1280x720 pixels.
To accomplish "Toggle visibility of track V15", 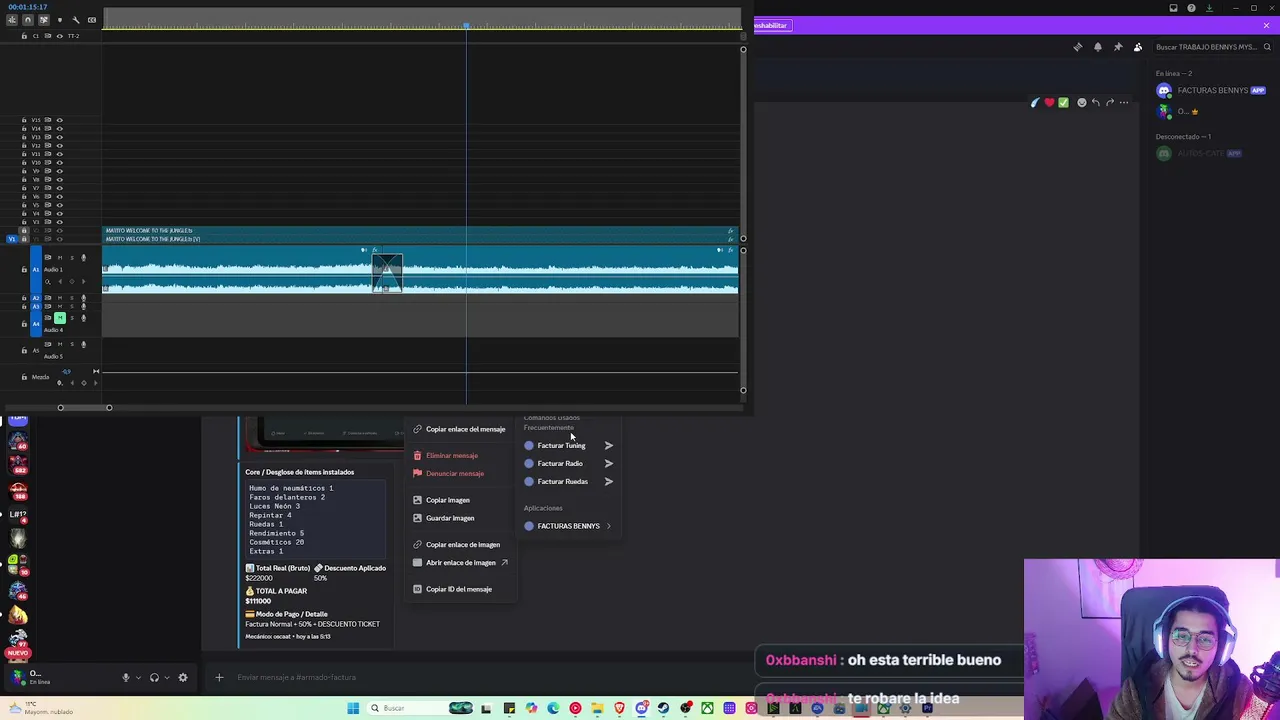I will tap(59, 120).
